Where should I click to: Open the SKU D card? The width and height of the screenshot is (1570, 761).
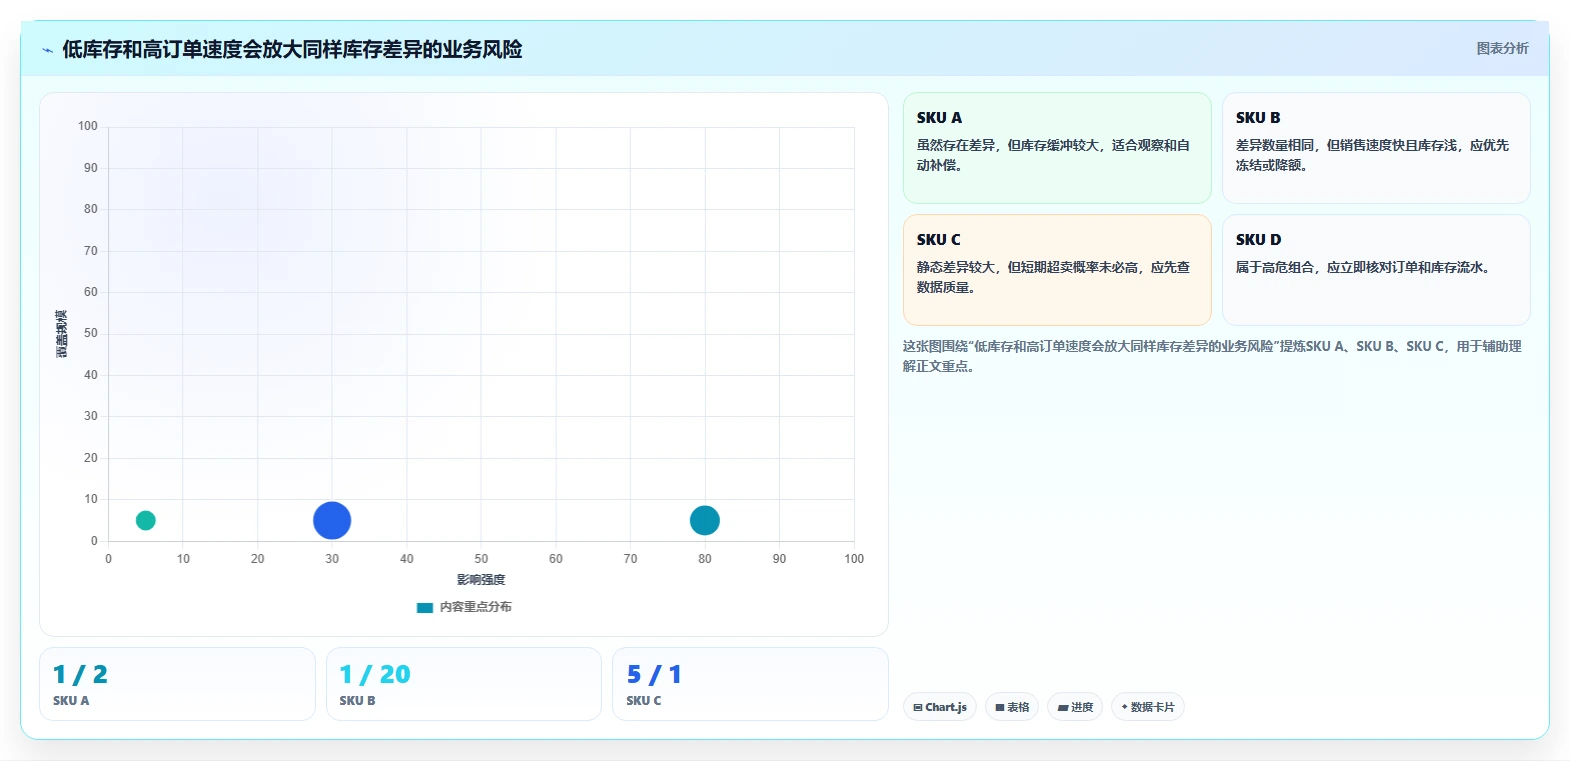click(1376, 270)
